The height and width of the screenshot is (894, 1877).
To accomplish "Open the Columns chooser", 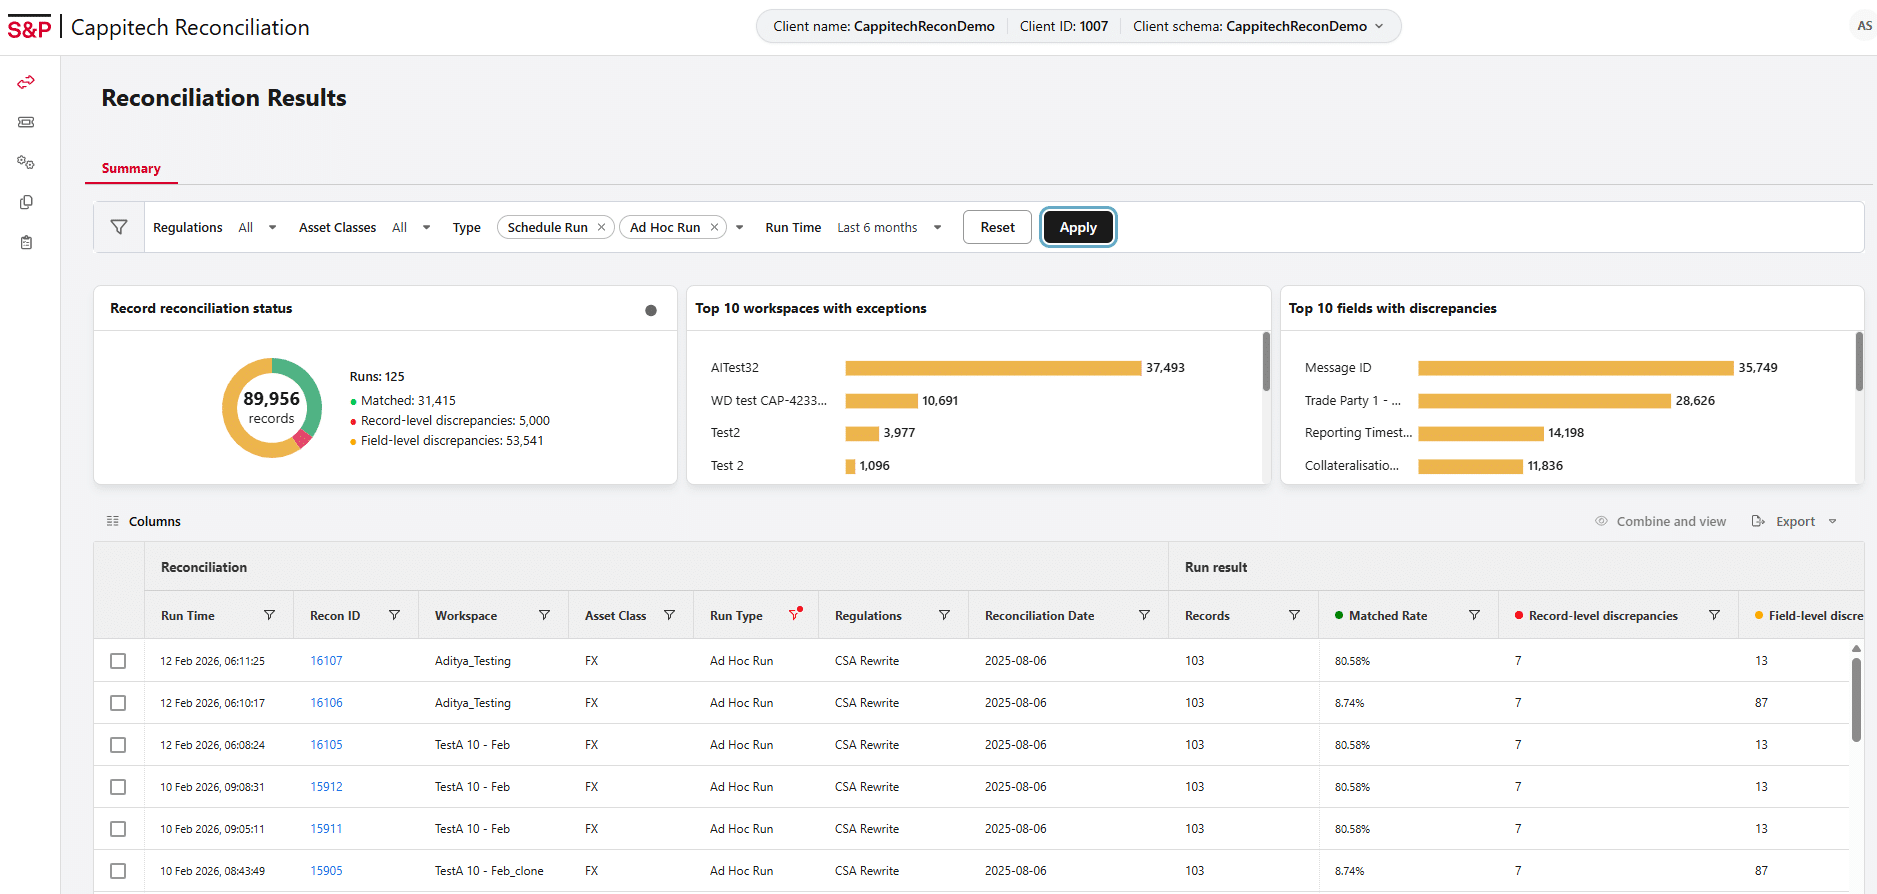I will pyautogui.click(x=144, y=521).
